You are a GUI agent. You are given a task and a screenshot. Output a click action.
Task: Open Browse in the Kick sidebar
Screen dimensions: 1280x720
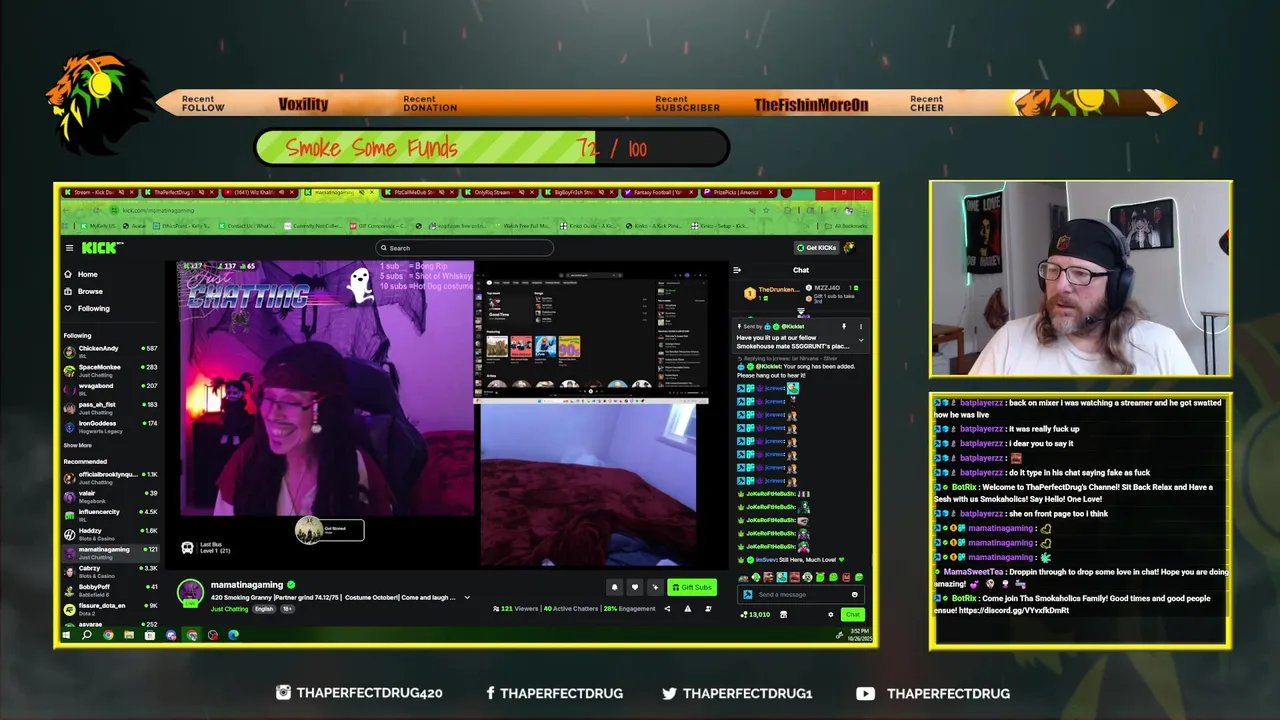[90, 291]
